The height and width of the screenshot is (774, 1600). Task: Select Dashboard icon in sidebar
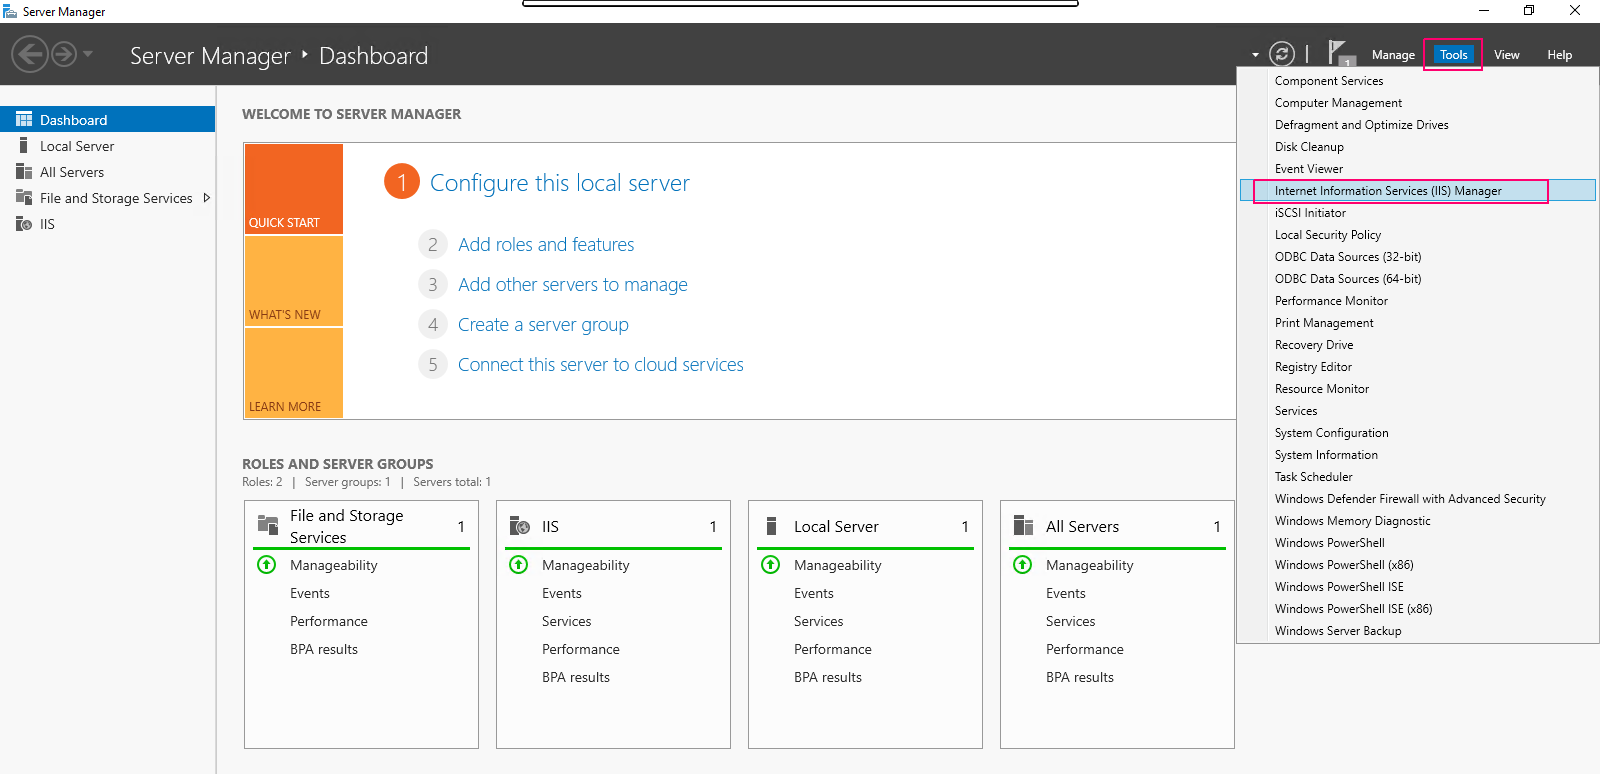pyautogui.click(x=24, y=119)
